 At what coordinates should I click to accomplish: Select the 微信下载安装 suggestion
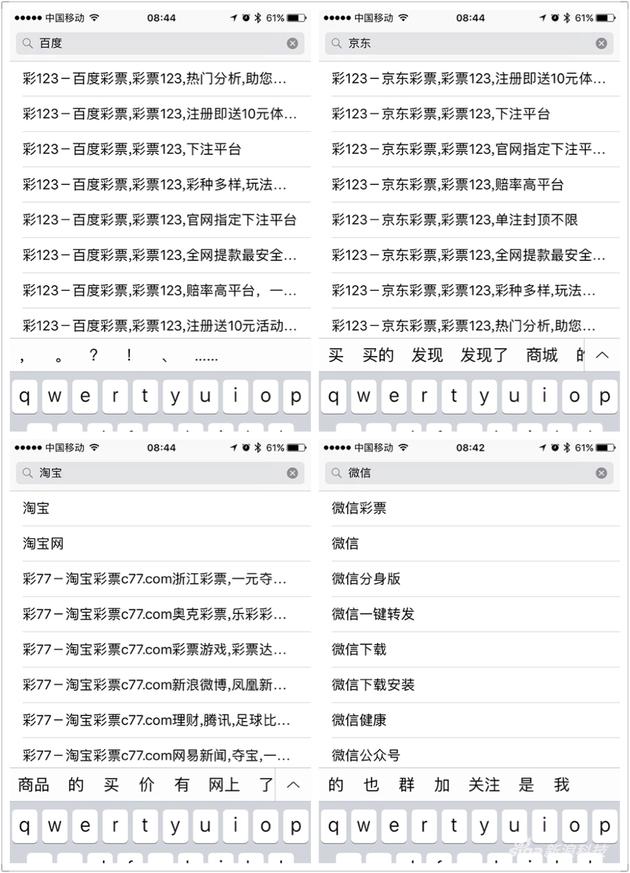pyautogui.click(x=469, y=685)
